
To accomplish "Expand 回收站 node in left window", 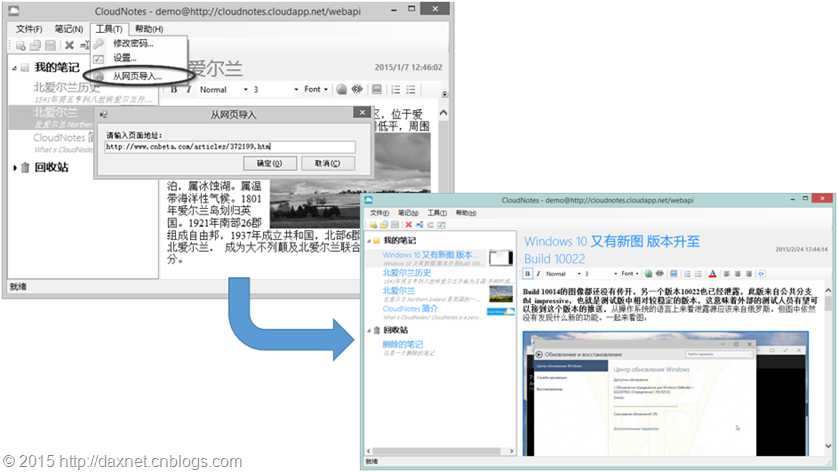I will point(15,168).
